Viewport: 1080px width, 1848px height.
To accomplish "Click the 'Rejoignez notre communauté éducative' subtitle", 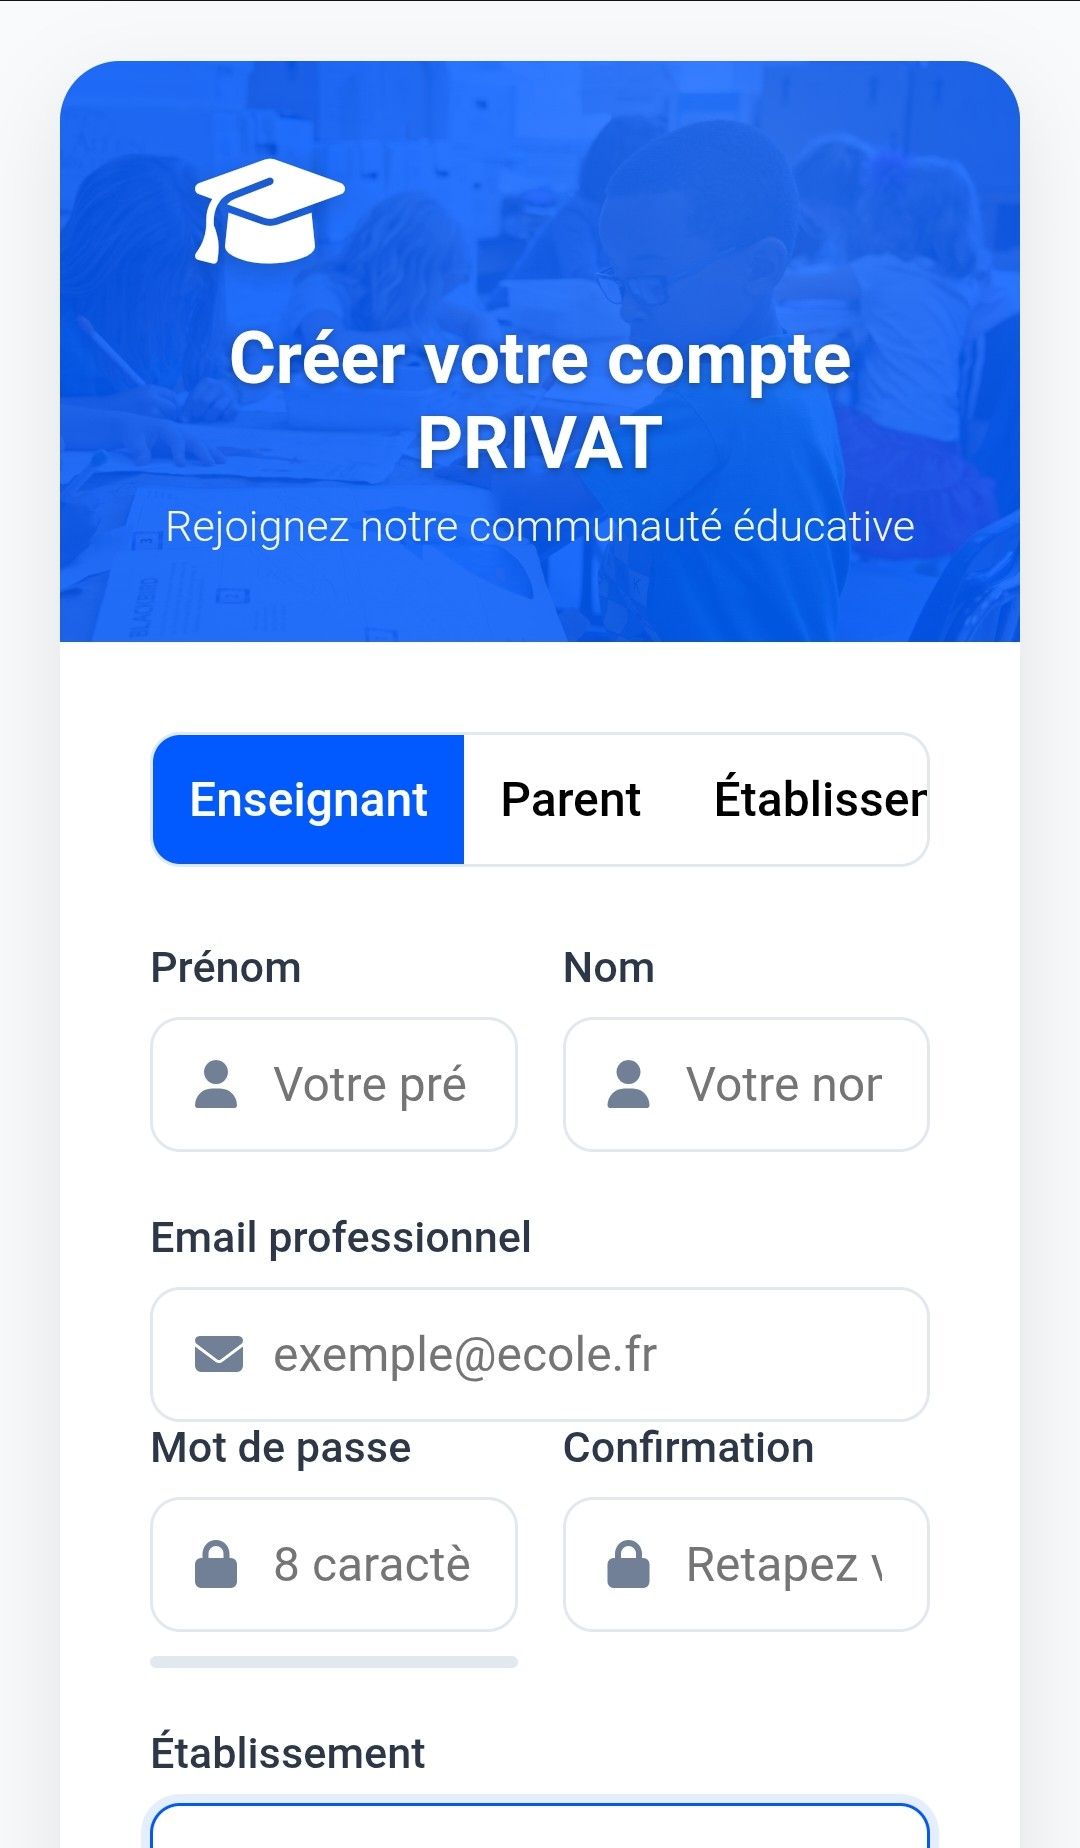I will pos(540,527).
